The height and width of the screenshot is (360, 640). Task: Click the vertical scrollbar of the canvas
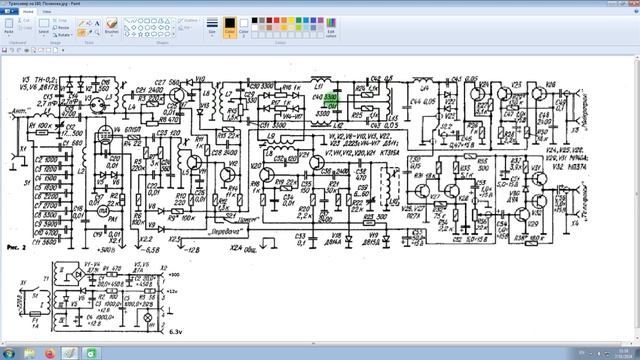click(637, 199)
